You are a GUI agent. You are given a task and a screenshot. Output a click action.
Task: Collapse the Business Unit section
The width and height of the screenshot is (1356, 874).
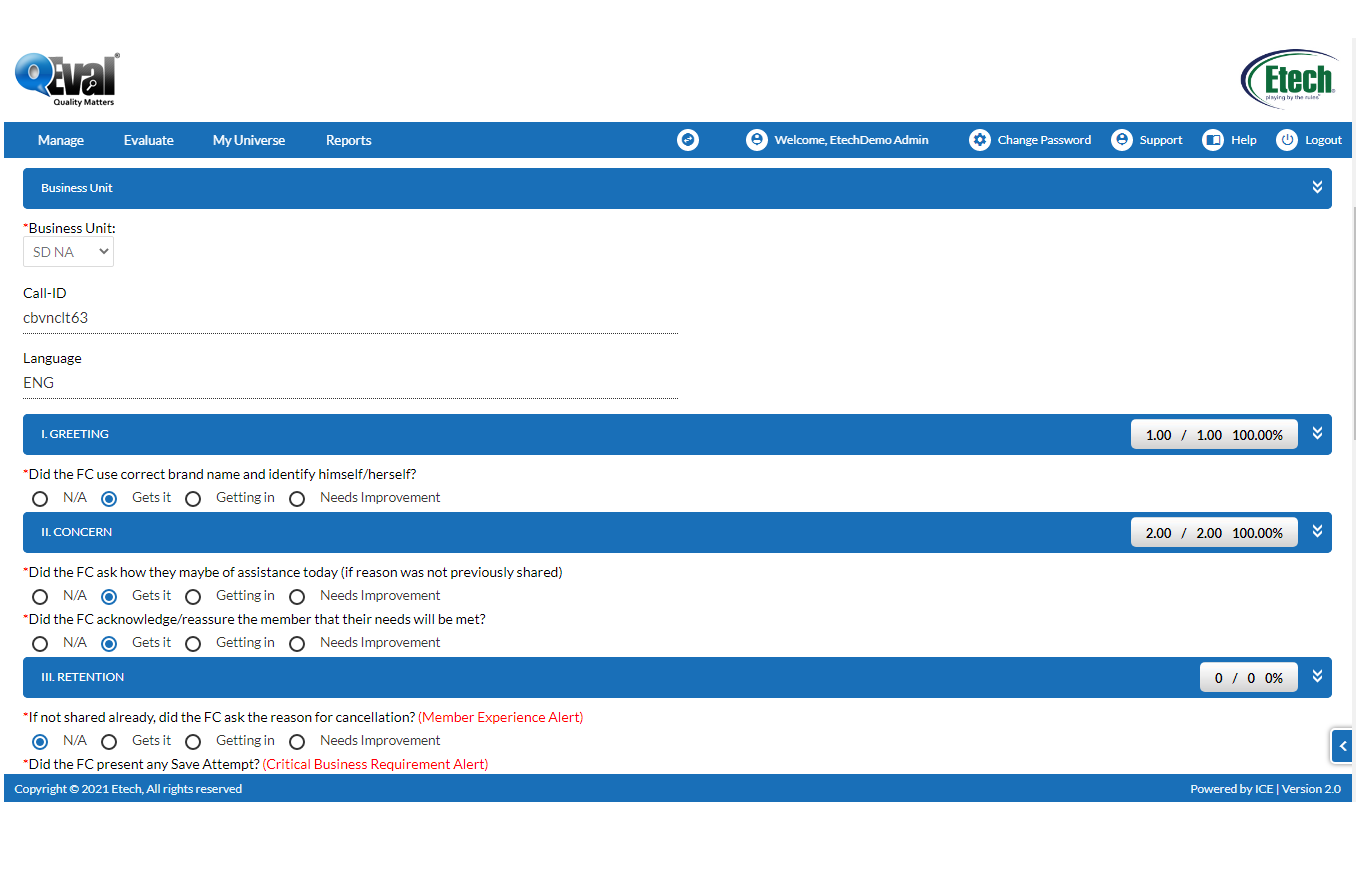coord(1317,188)
